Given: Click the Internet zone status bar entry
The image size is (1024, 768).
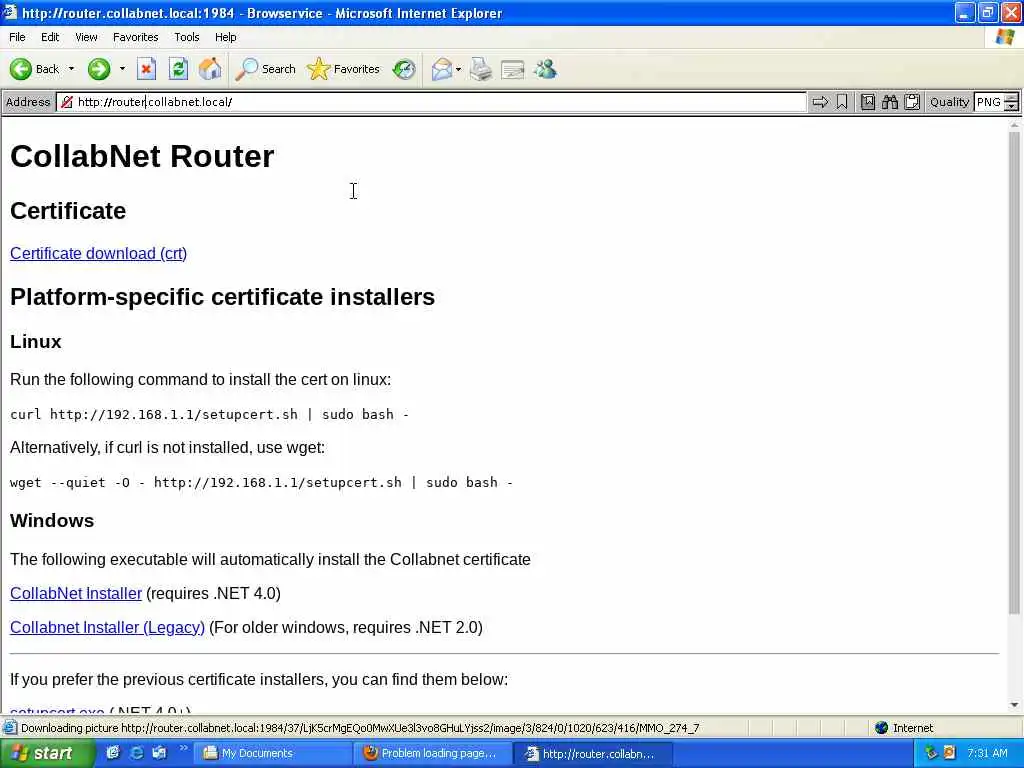Looking at the screenshot, I should point(905,728).
